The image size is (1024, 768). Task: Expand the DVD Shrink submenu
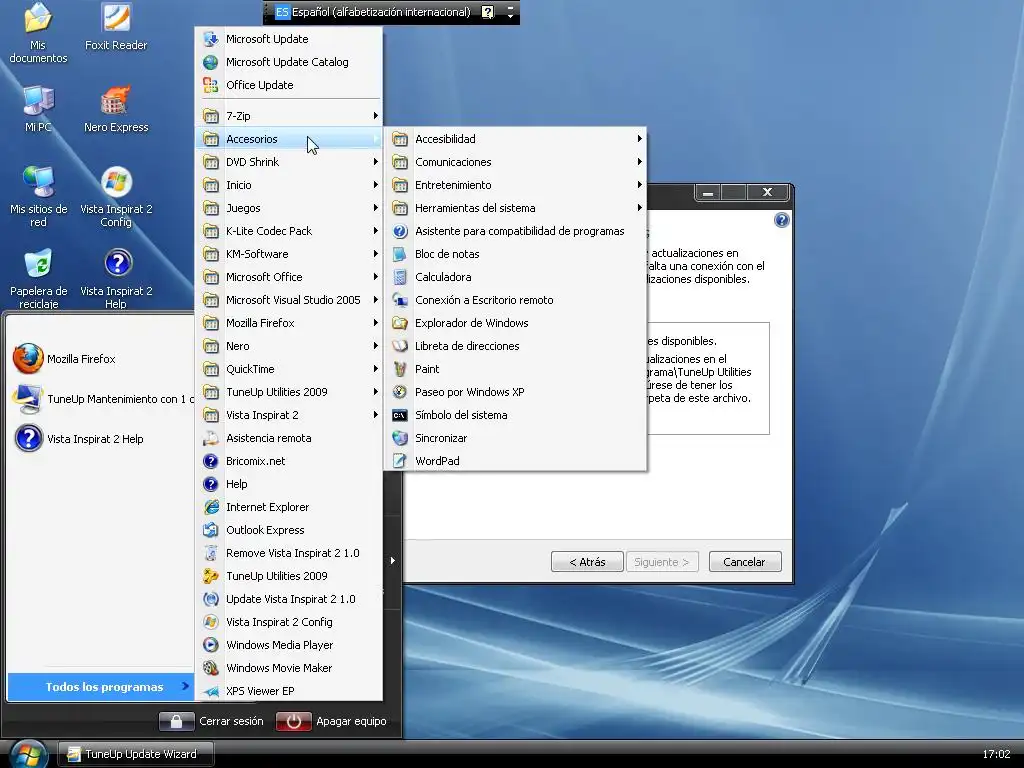pos(289,162)
